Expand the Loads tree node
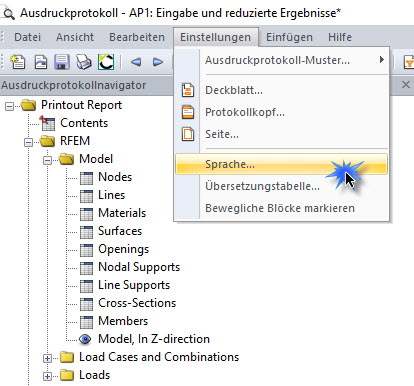Screen dimensions: 414x386 coord(48,376)
